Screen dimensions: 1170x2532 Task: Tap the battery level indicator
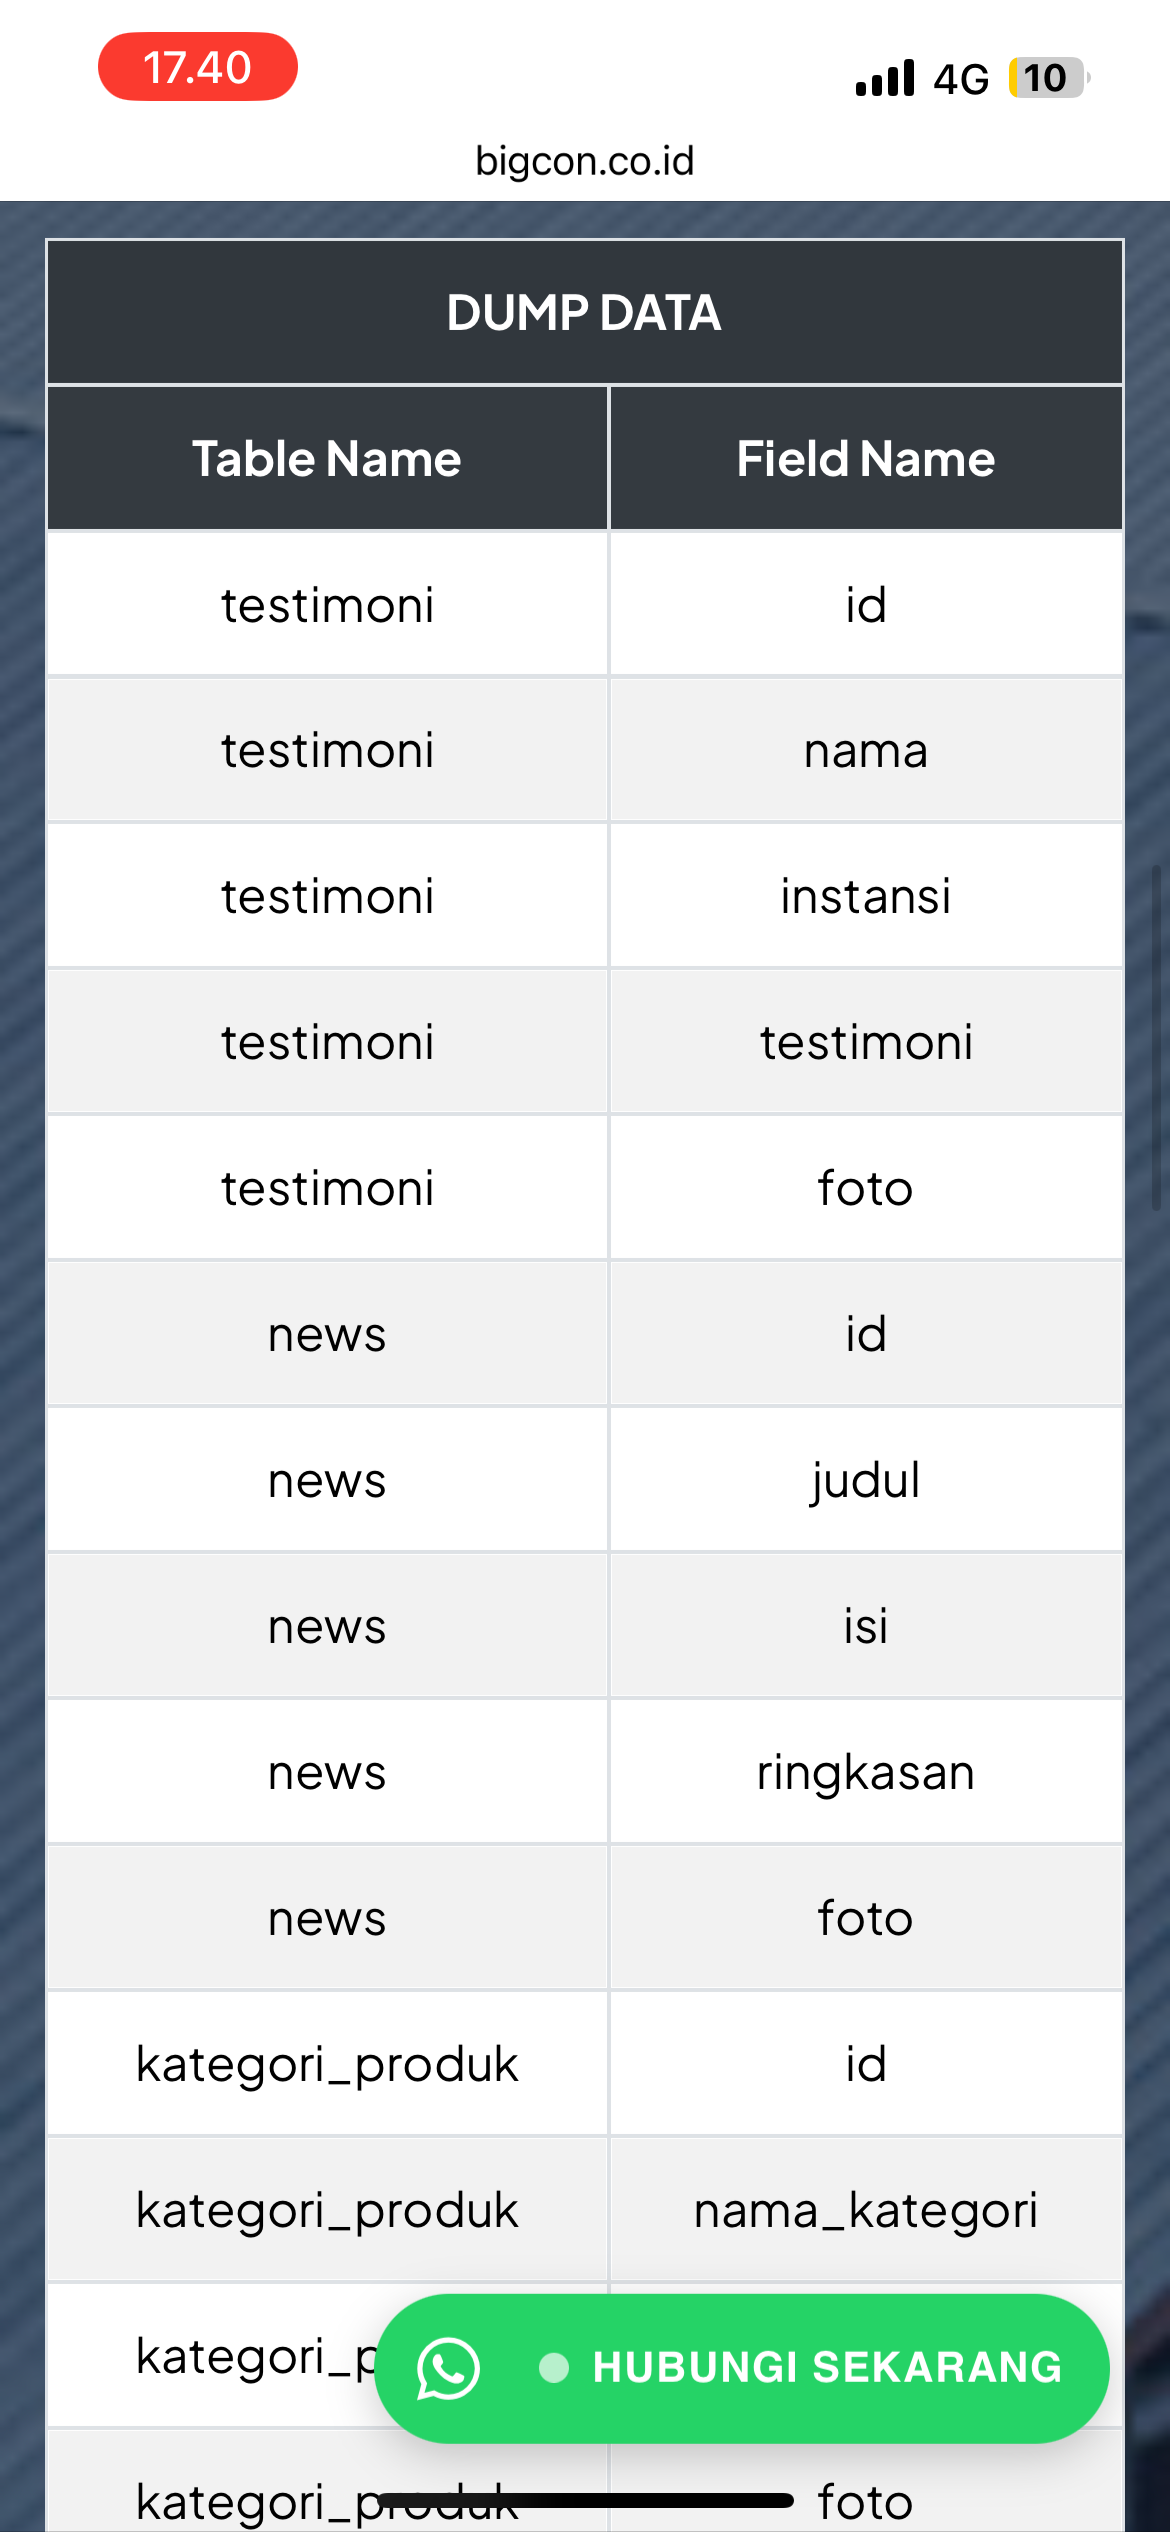pos(1047,78)
